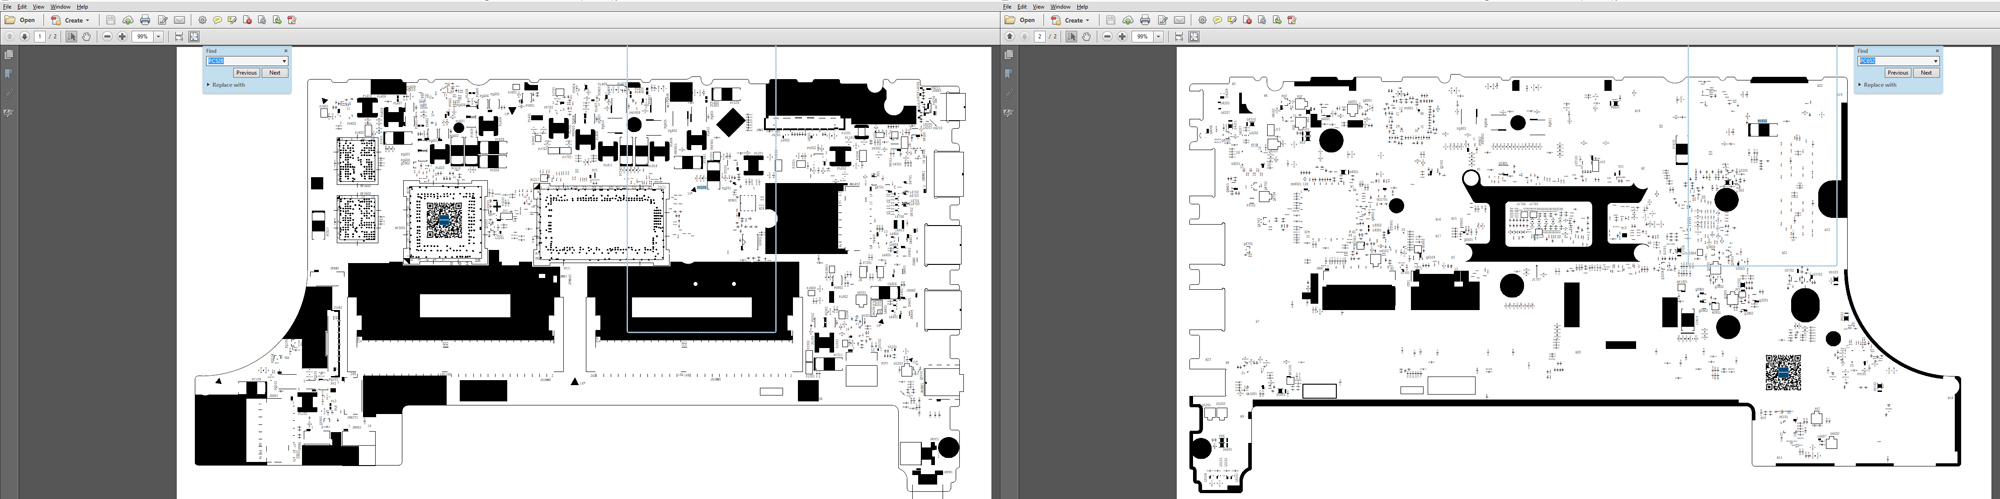
Task: Open Page Thumbnails panel in left window
Action: pos(9,55)
